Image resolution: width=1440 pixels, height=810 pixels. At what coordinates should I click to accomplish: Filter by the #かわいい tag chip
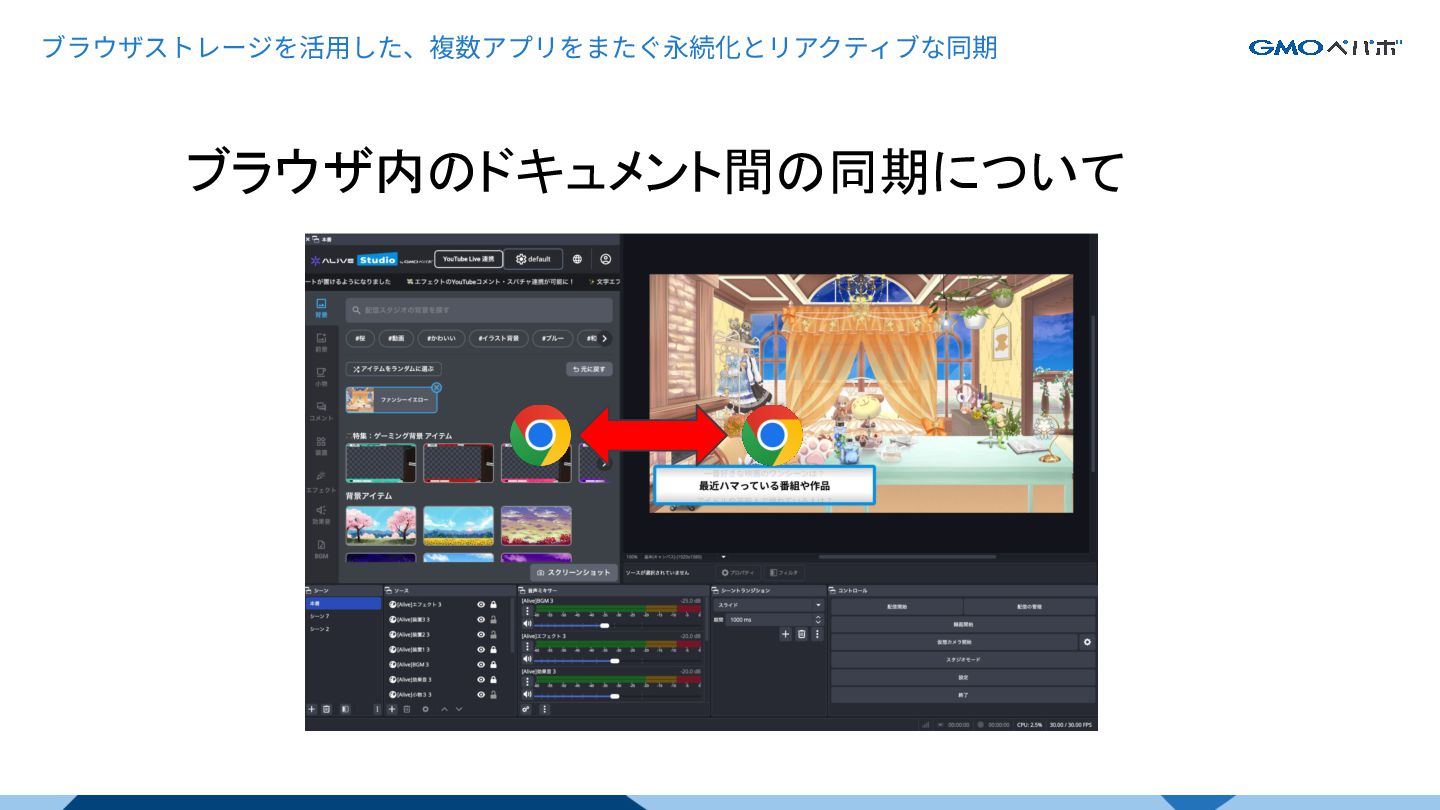coord(443,339)
